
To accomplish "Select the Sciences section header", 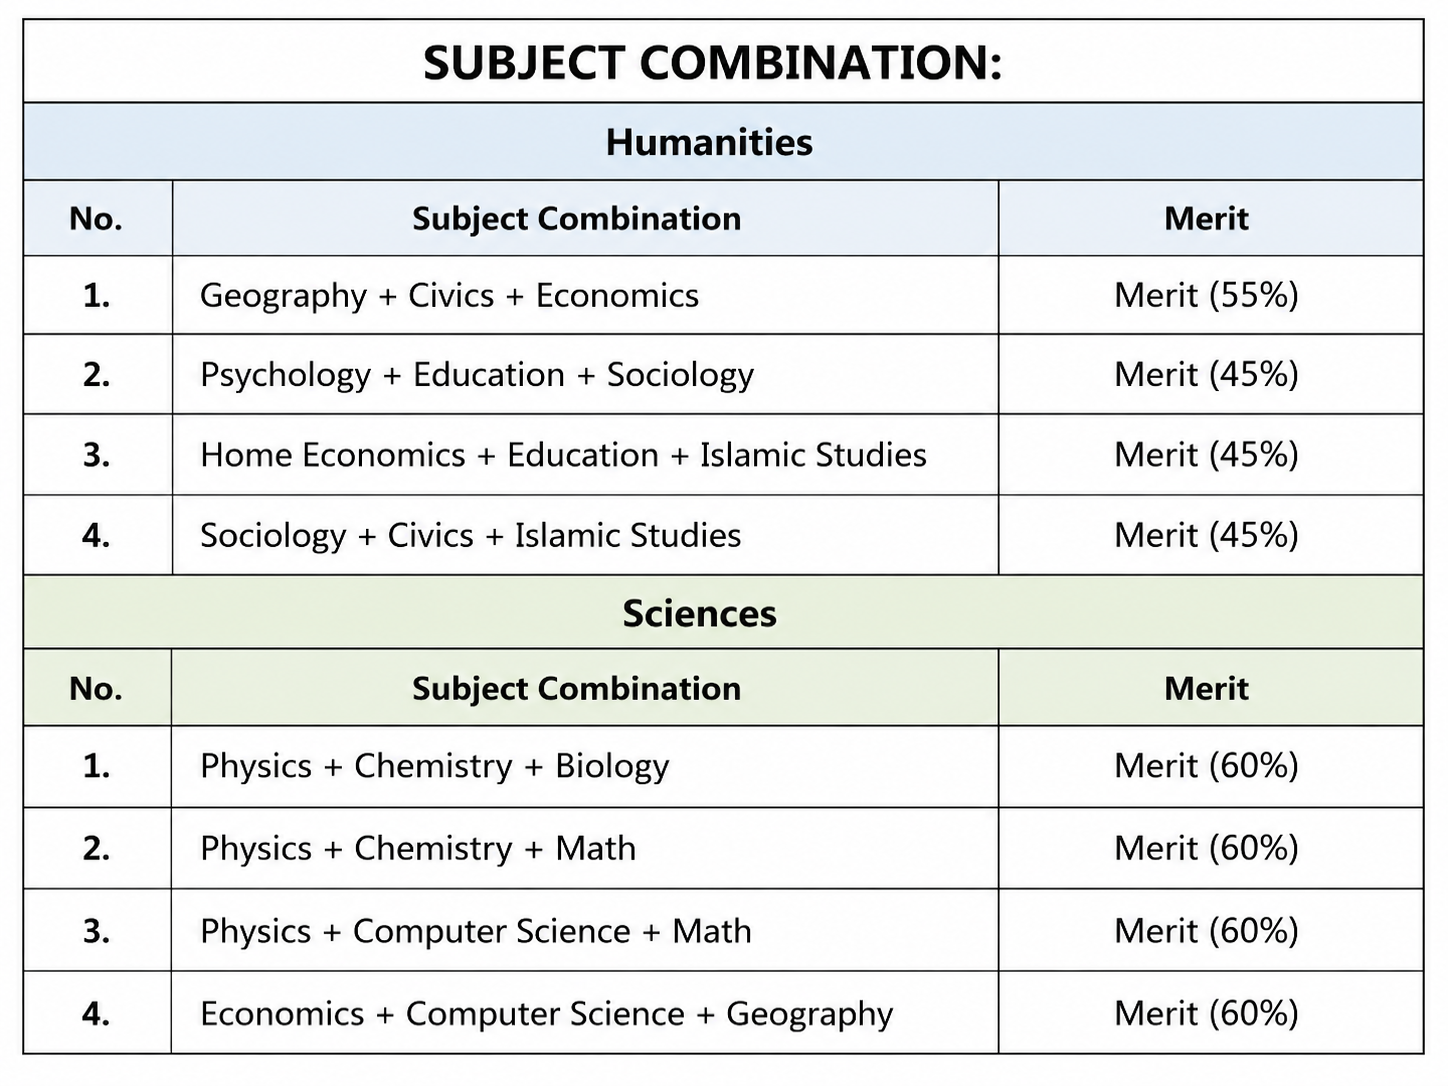I will (699, 613).
